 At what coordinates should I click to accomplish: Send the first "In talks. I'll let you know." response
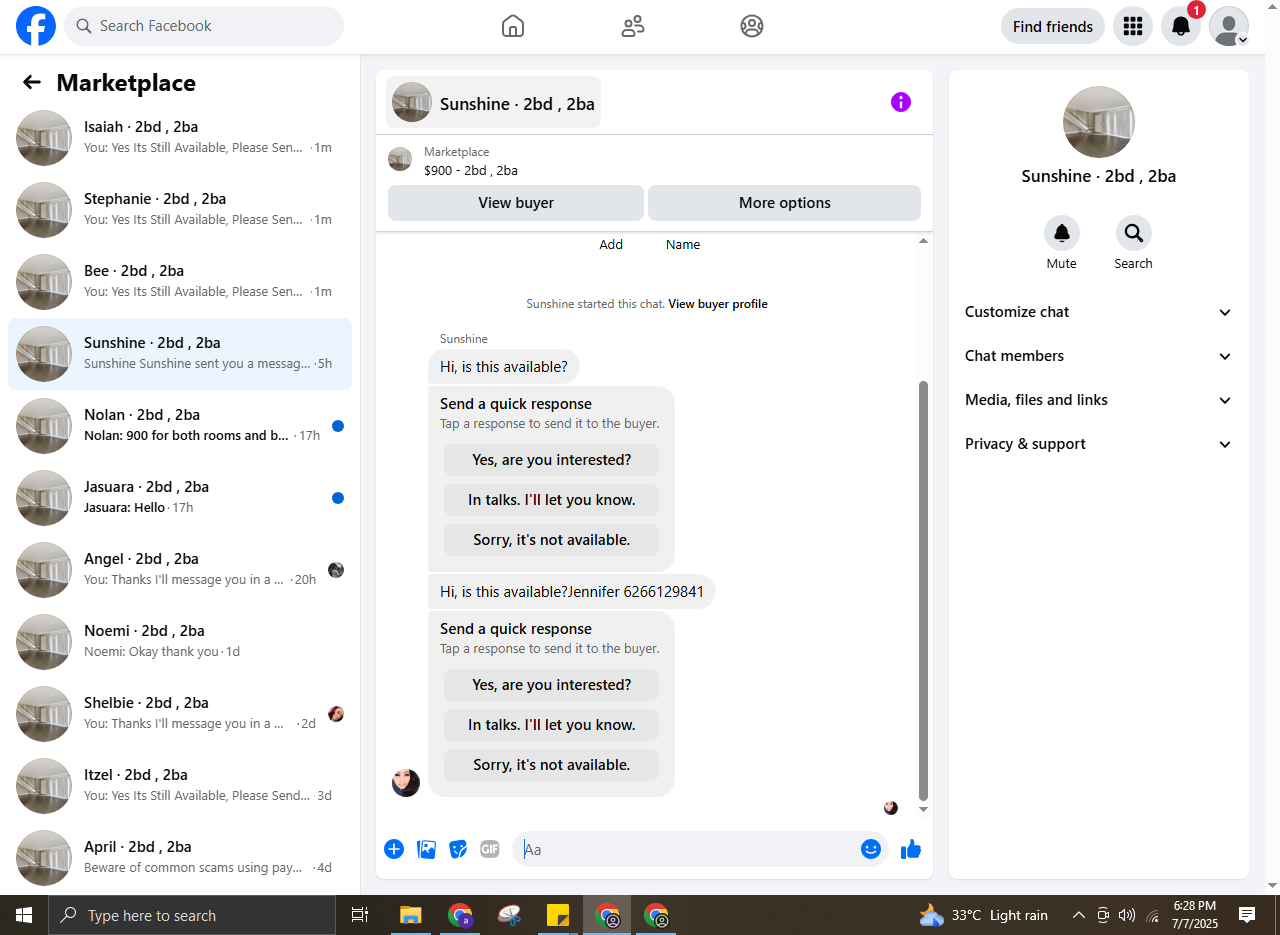click(x=552, y=500)
